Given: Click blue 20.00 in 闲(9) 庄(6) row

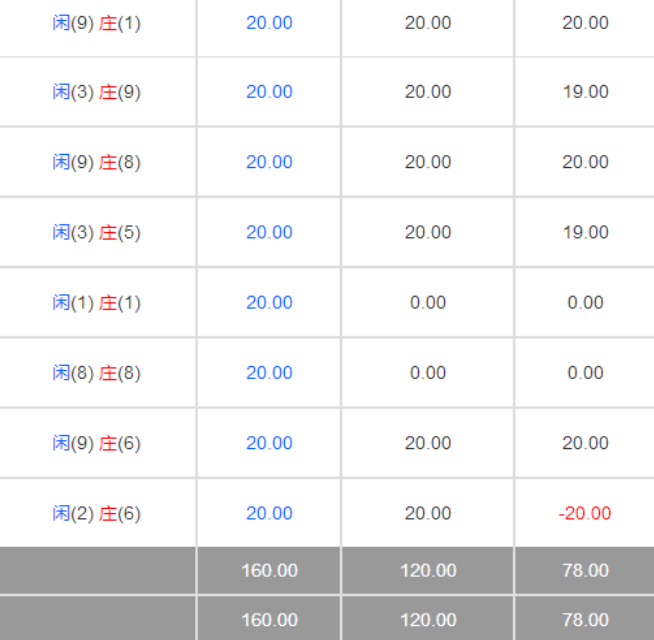Looking at the screenshot, I should (269, 443).
